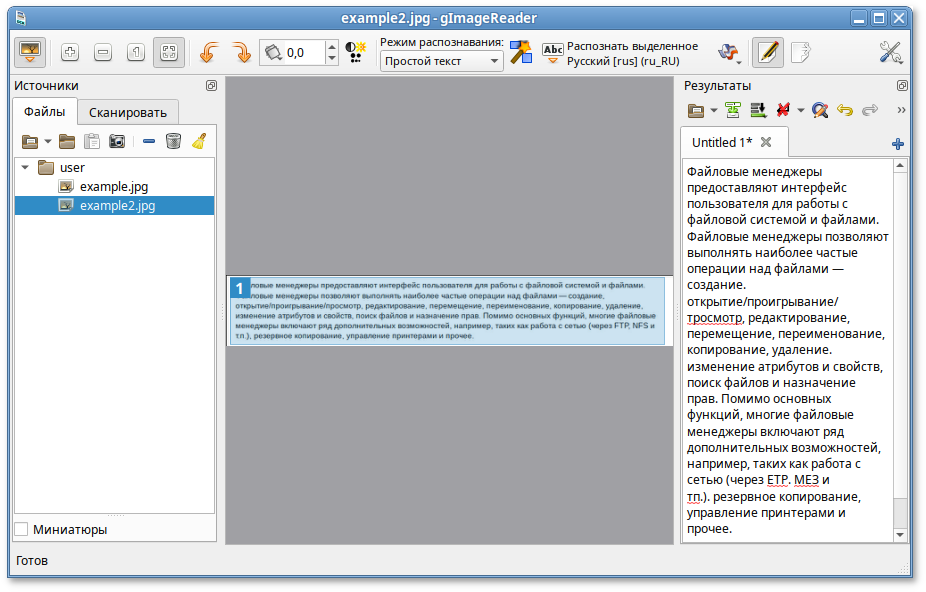The image size is (926, 592).
Task: Expand the results toolbar overflow chevron
Action: click(901, 110)
